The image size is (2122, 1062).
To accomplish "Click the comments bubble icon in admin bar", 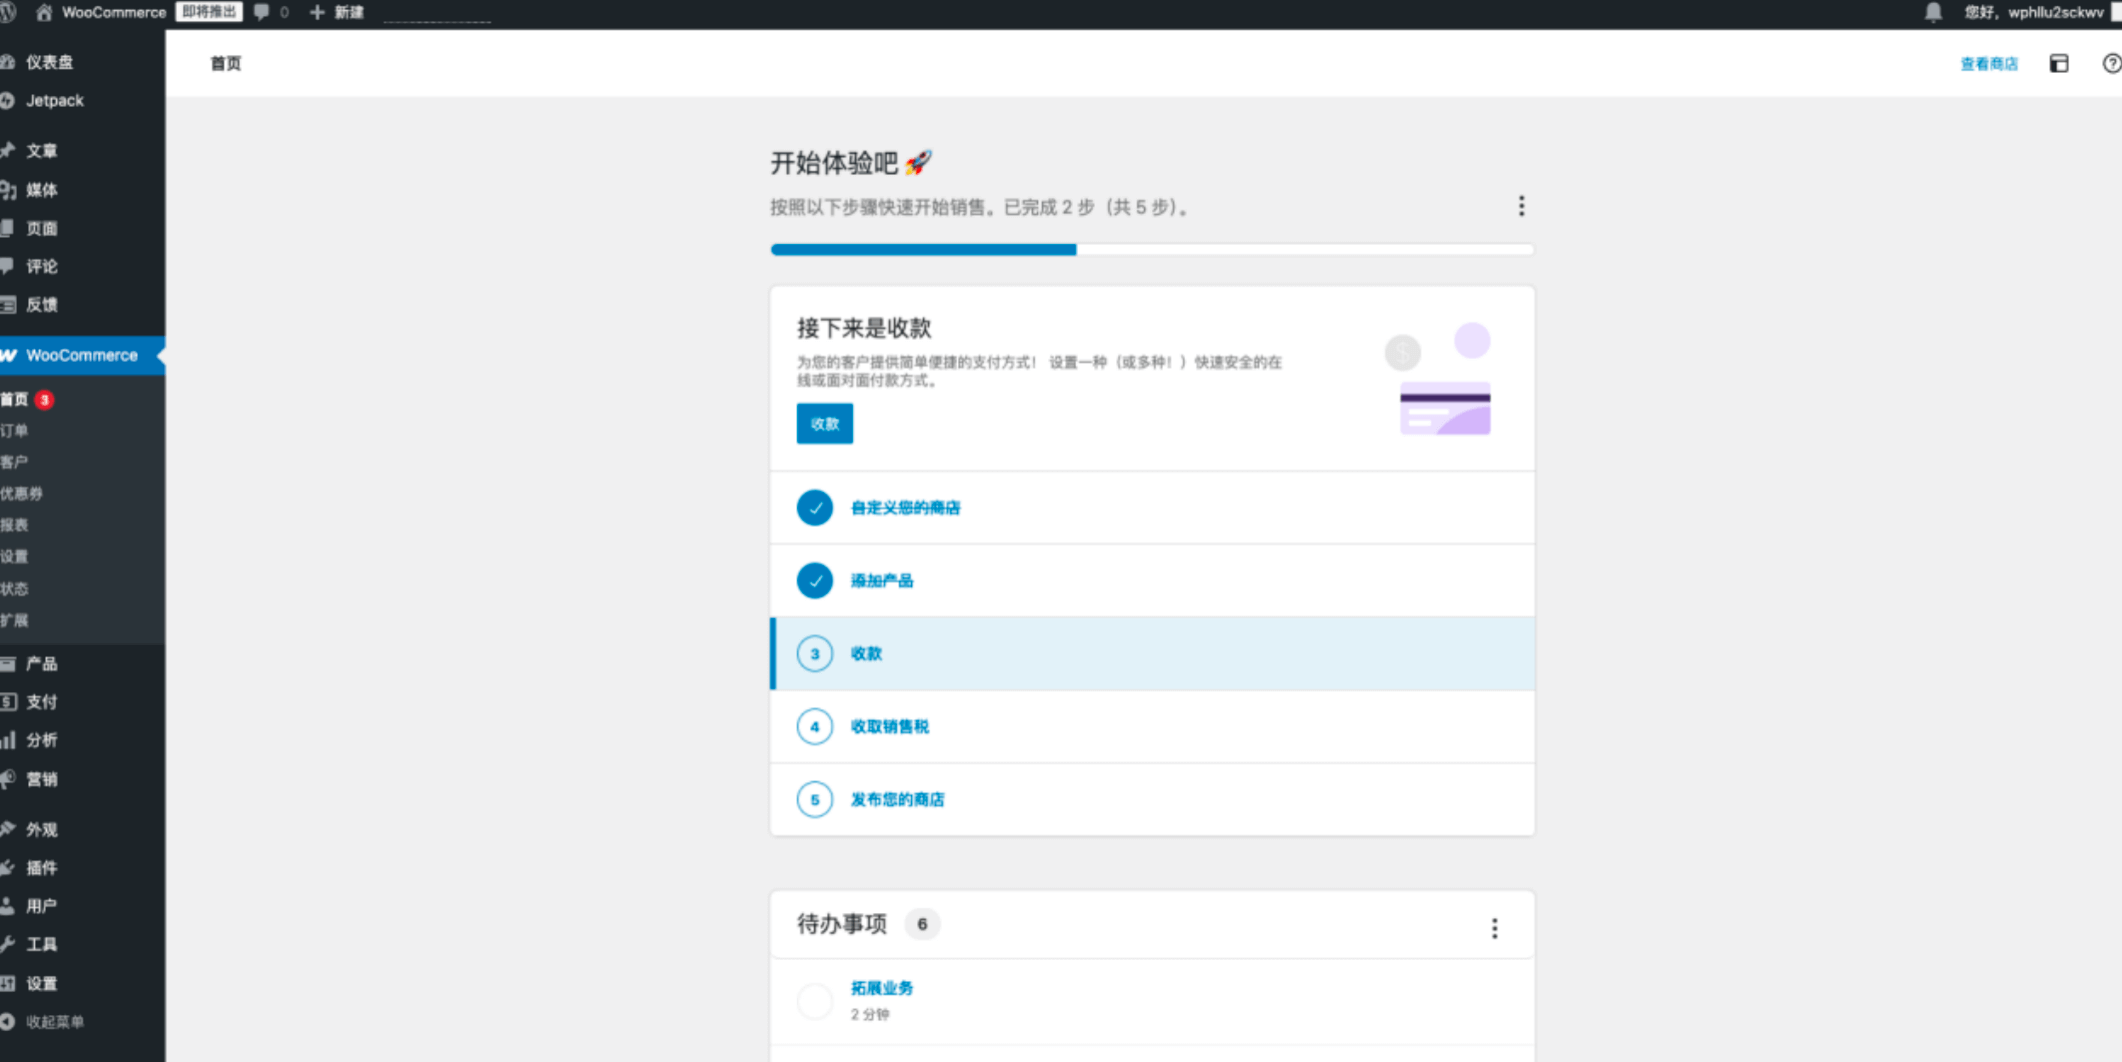I will [262, 12].
